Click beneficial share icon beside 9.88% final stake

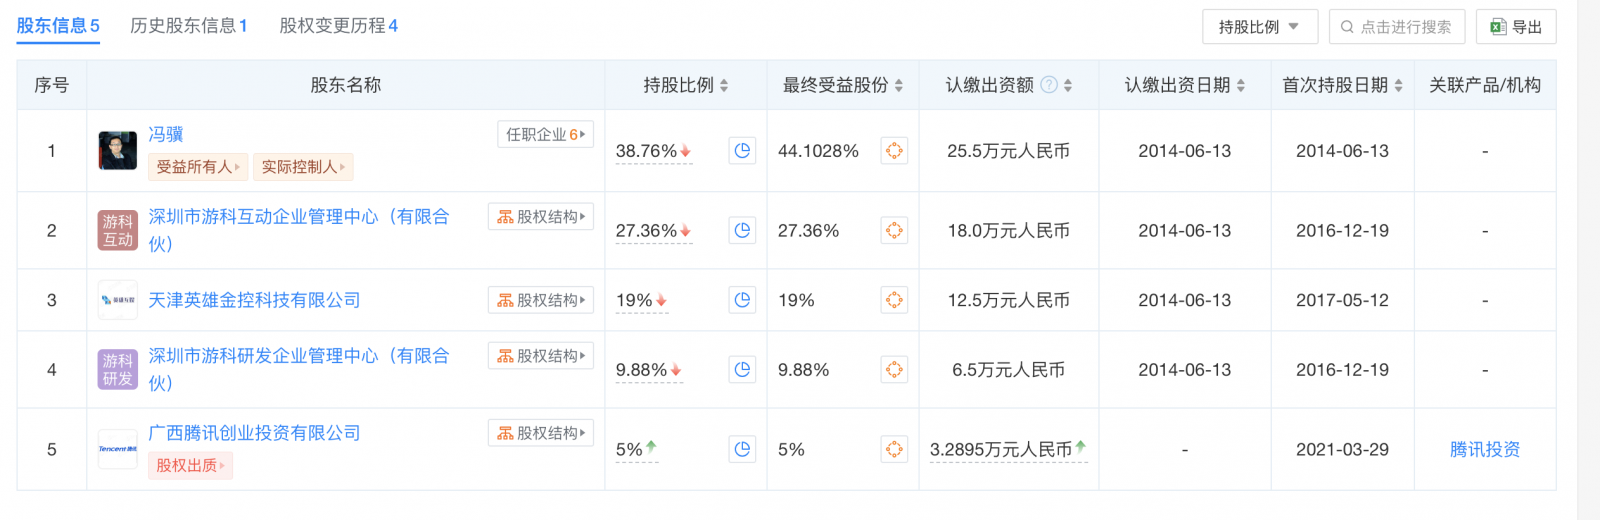tap(894, 370)
